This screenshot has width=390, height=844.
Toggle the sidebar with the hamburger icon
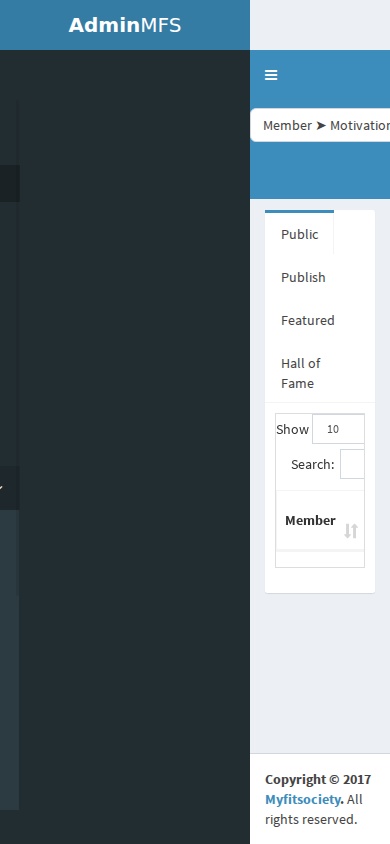[x=271, y=75]
